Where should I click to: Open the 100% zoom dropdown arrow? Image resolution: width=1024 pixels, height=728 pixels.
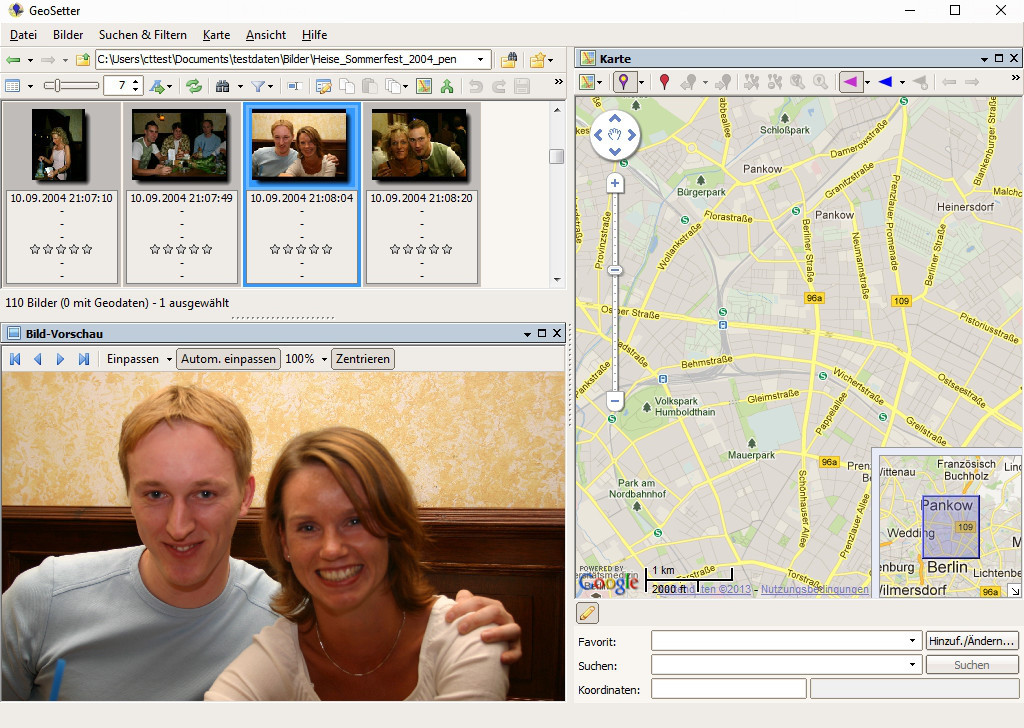324,359
